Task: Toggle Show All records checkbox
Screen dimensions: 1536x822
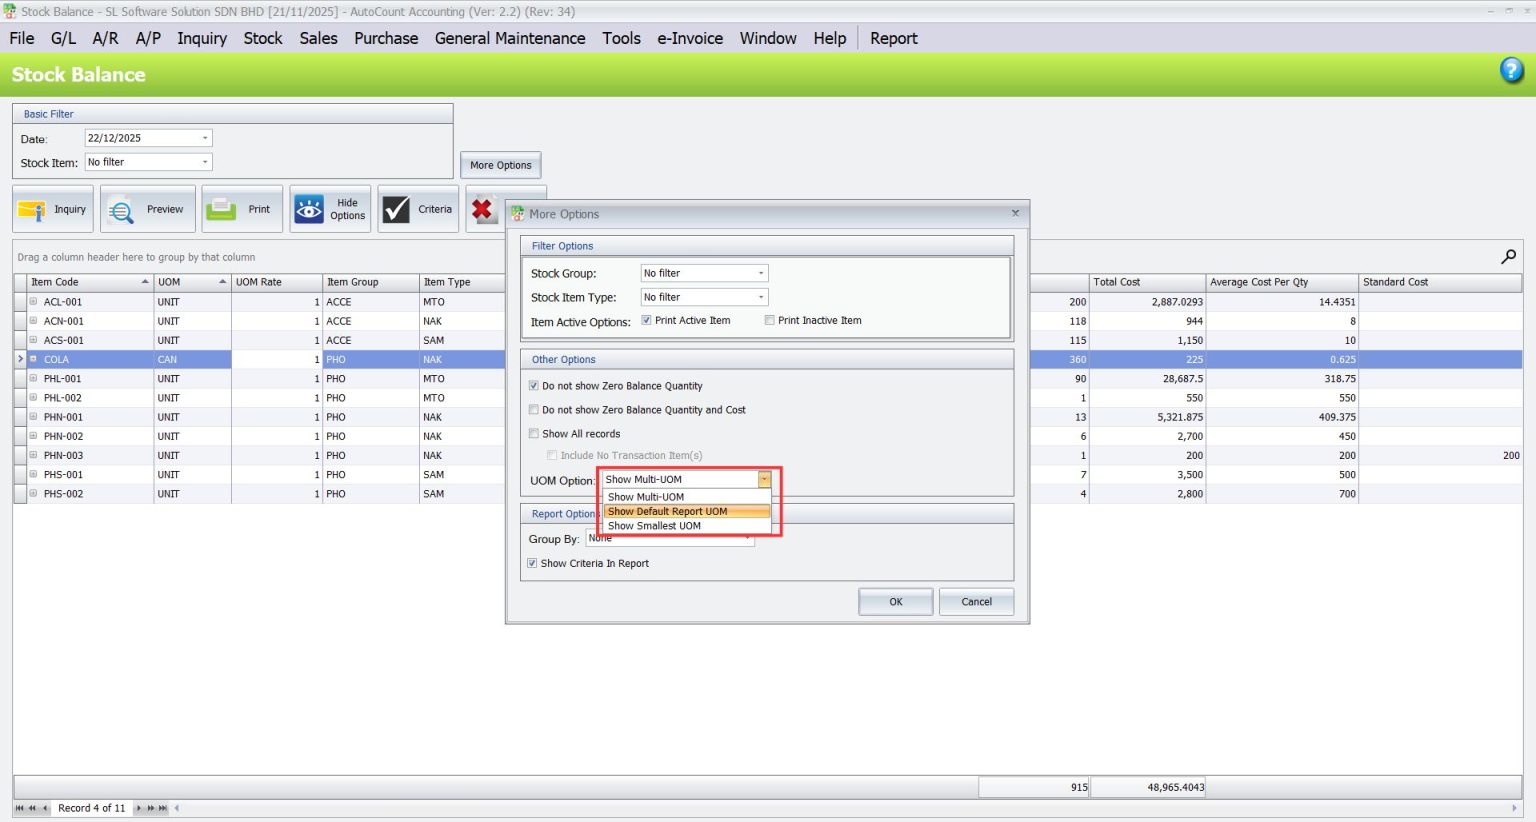Action: tap(534, 434)
